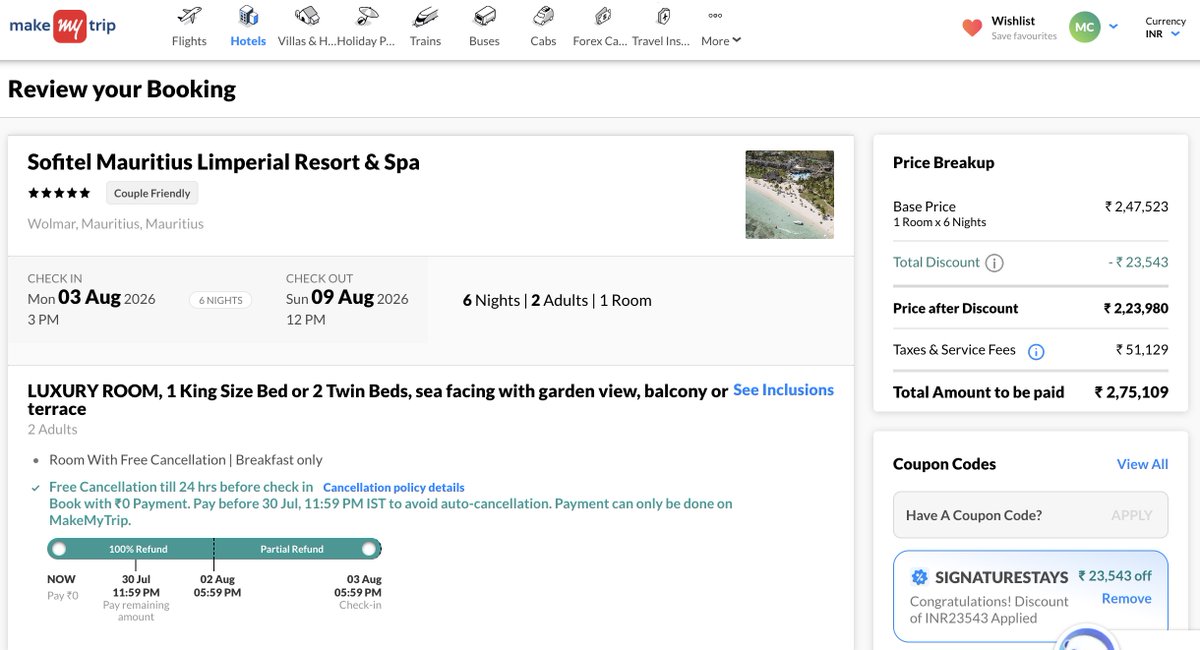Go to Trains tab label
Viewport: 1200px width, 650px height.
[x=425, y=41]
